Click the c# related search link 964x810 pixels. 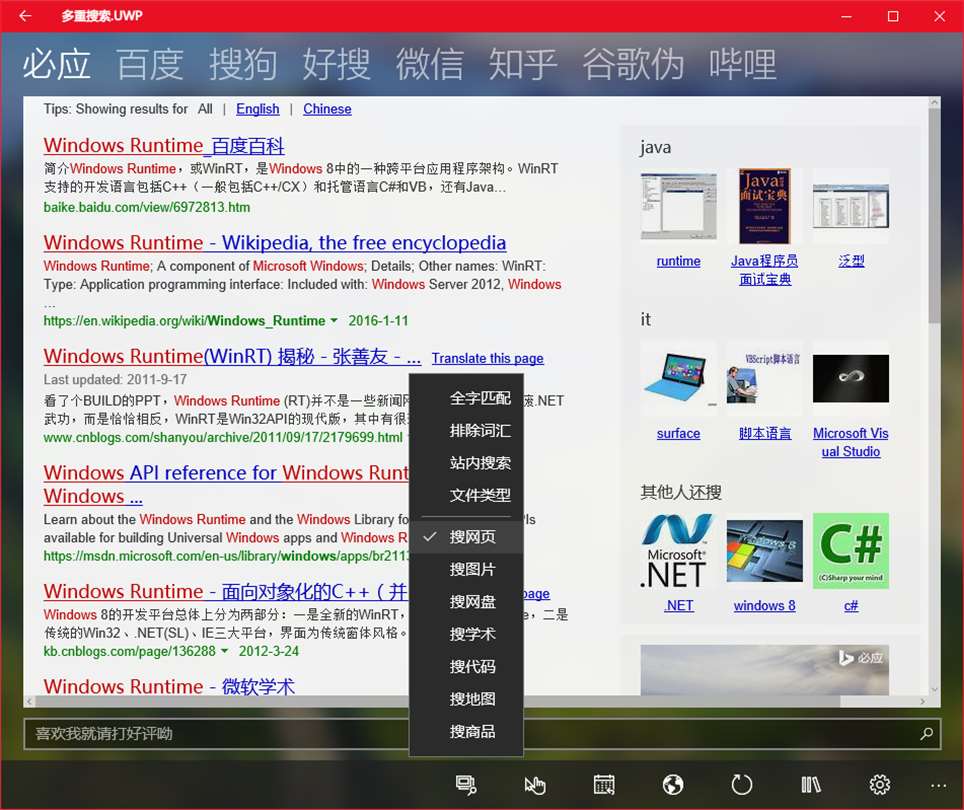pyautogui.click(x=851, y=606)
